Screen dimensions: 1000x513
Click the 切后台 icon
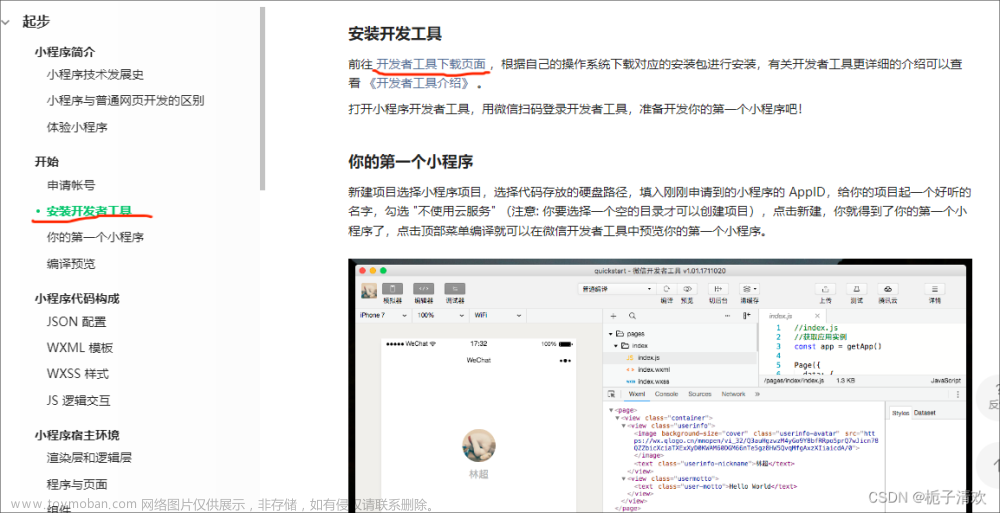[719, 288]
